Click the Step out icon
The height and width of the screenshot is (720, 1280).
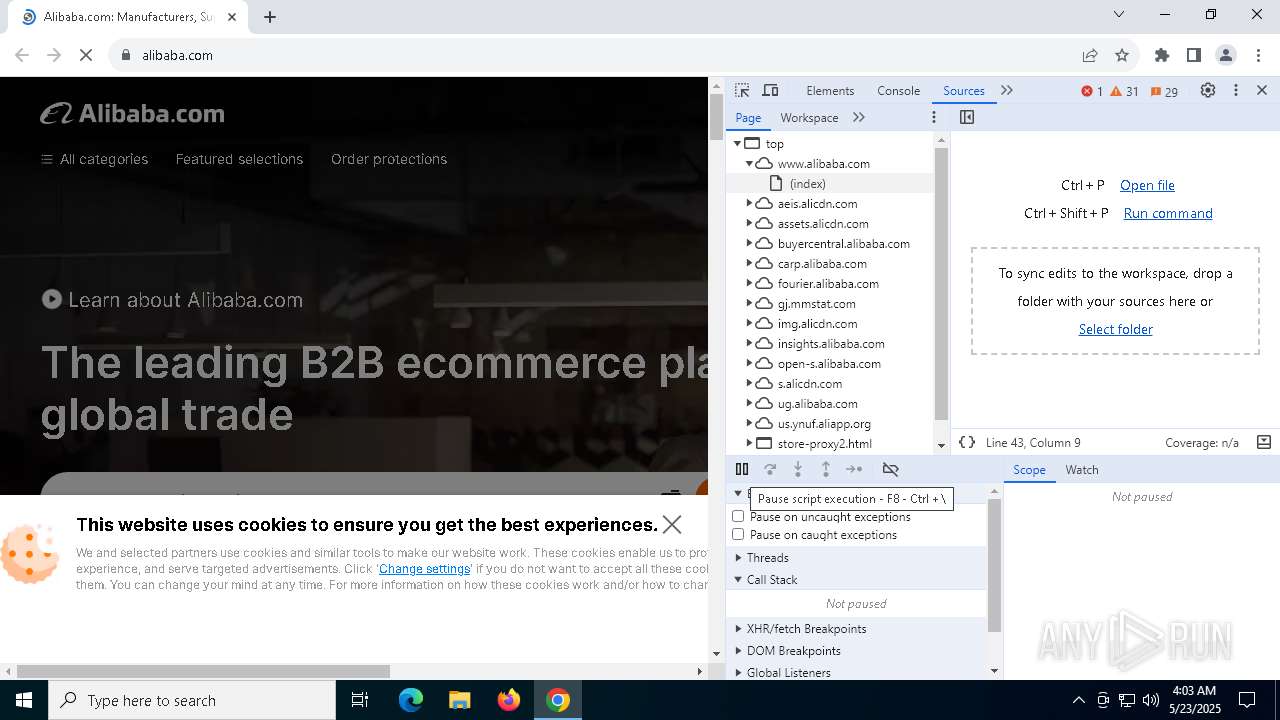click(826, 469)
